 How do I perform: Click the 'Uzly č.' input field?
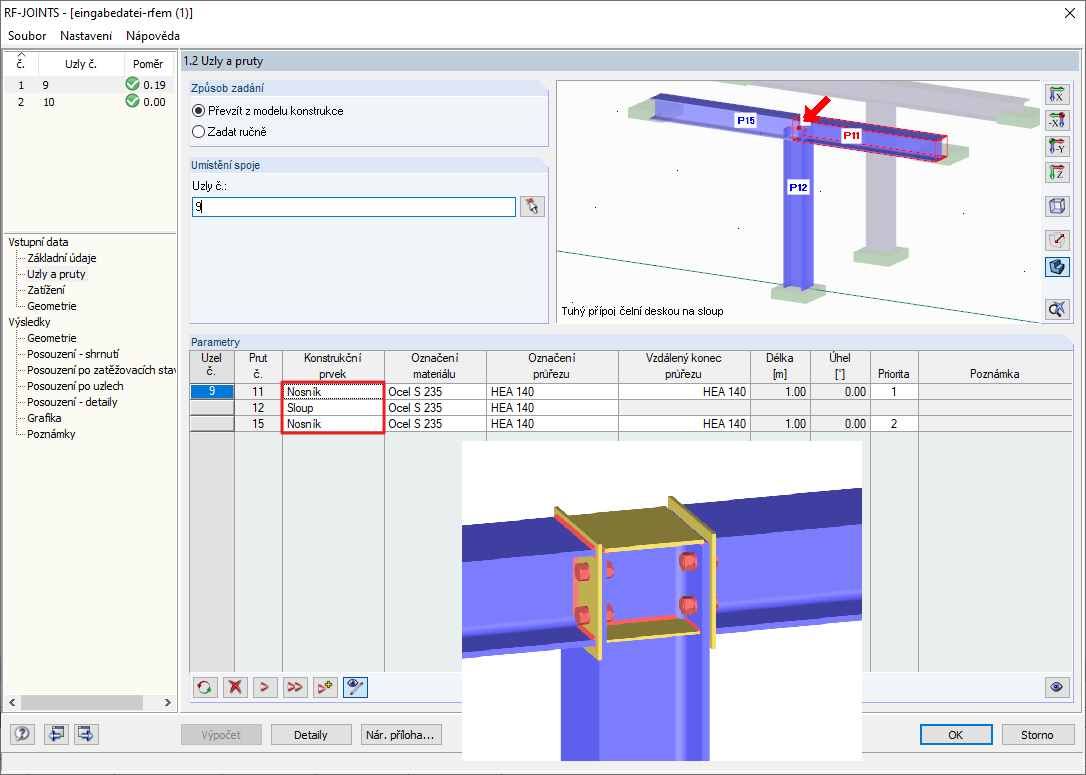pyautogui.click(x=354, y=206)
